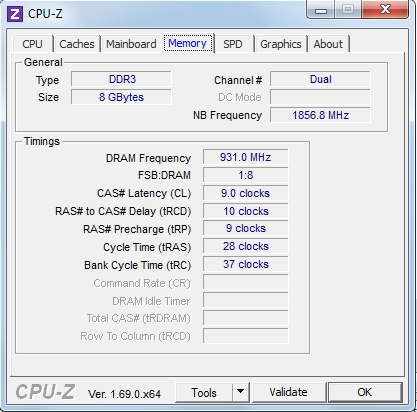Screen dimensions: 417x412
Task: Open the Graphics tab
Action: (281, 44)
